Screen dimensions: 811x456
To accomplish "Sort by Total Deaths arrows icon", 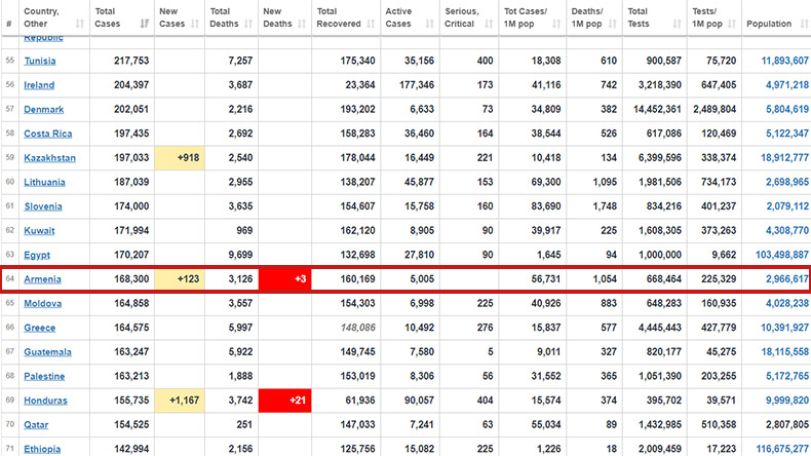I will 249,24.
